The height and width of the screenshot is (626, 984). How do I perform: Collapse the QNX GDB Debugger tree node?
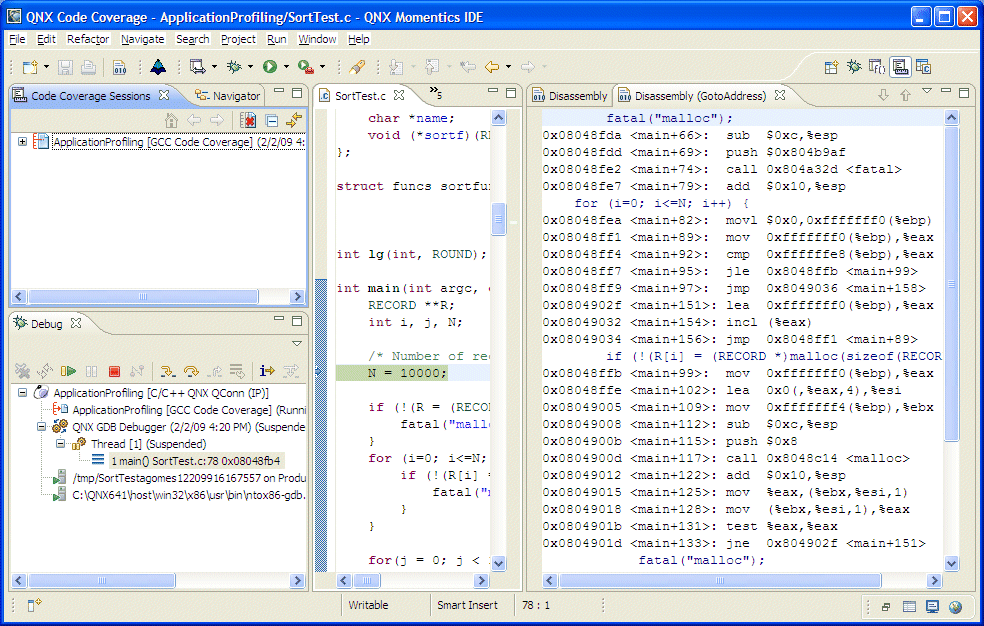click(x=42, y=426)
